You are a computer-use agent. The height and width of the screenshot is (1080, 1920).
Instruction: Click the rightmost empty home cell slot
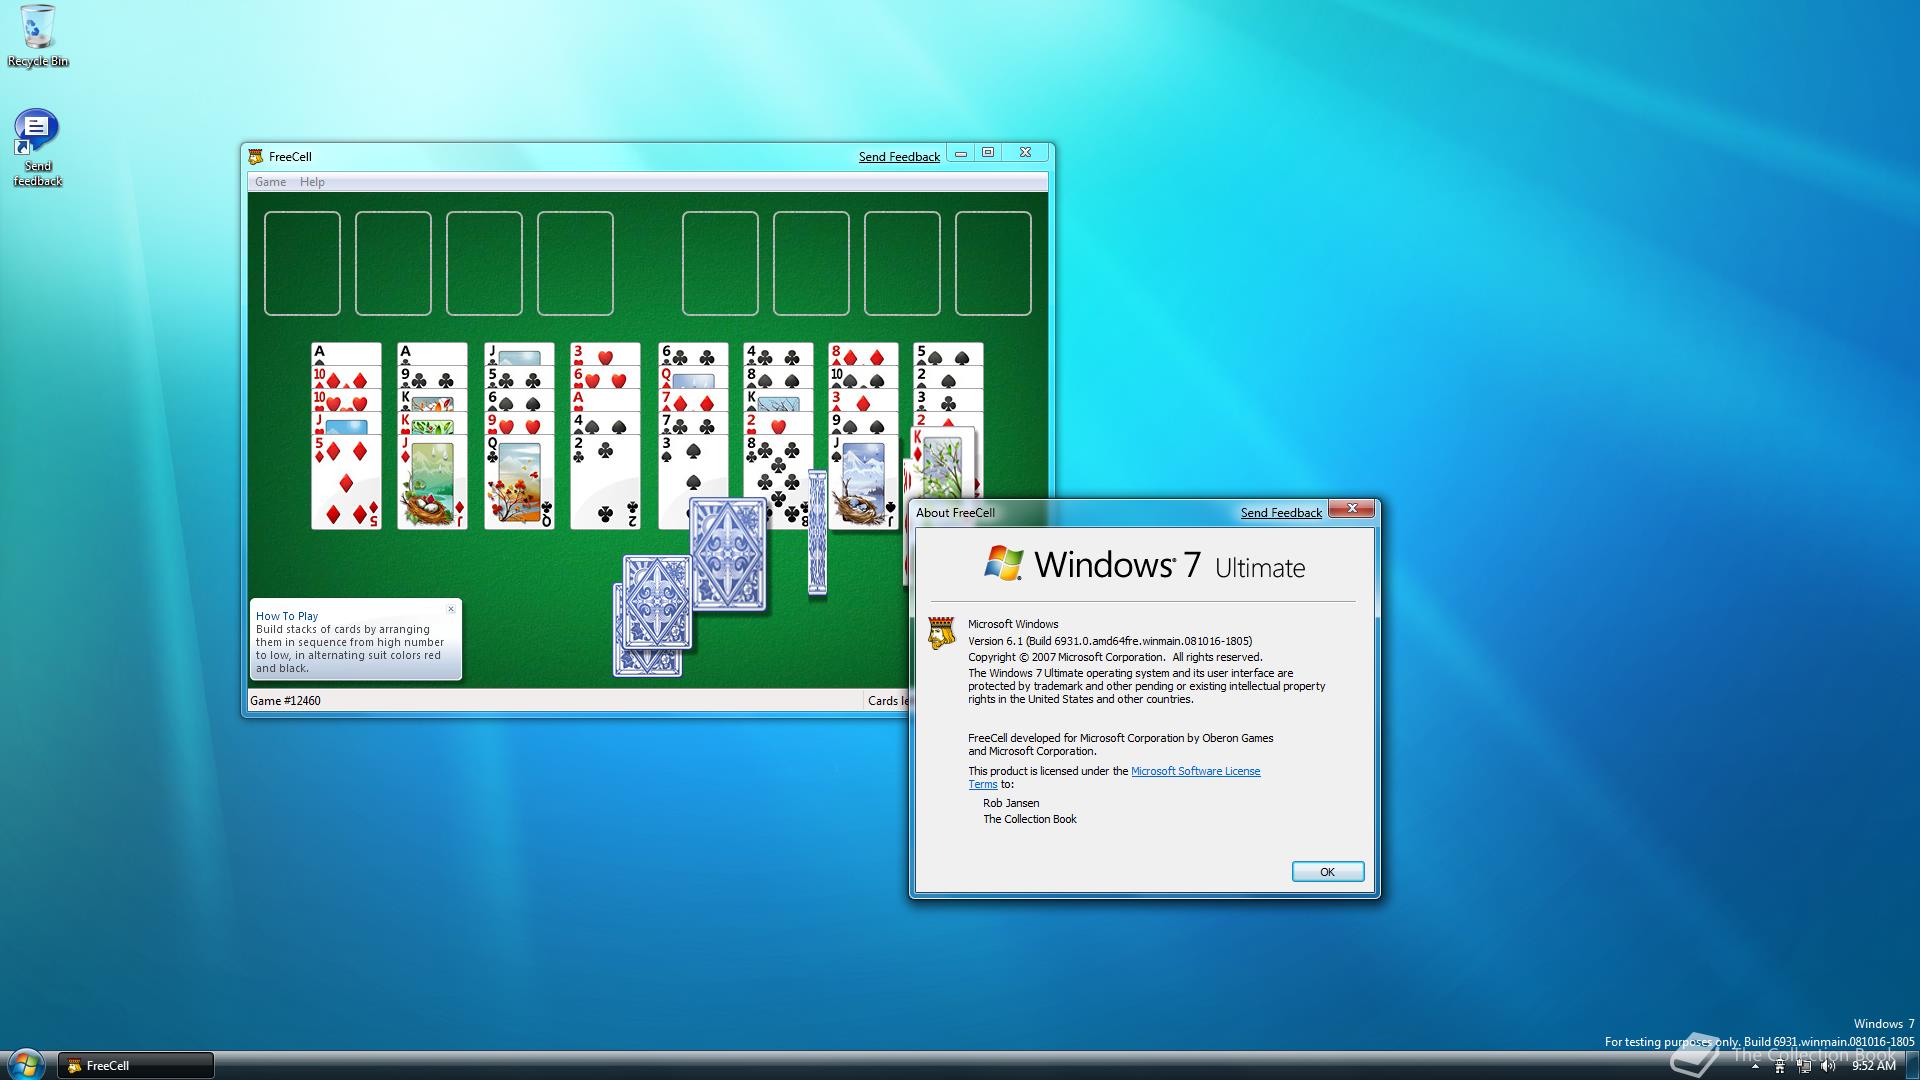tap(993, 263)
